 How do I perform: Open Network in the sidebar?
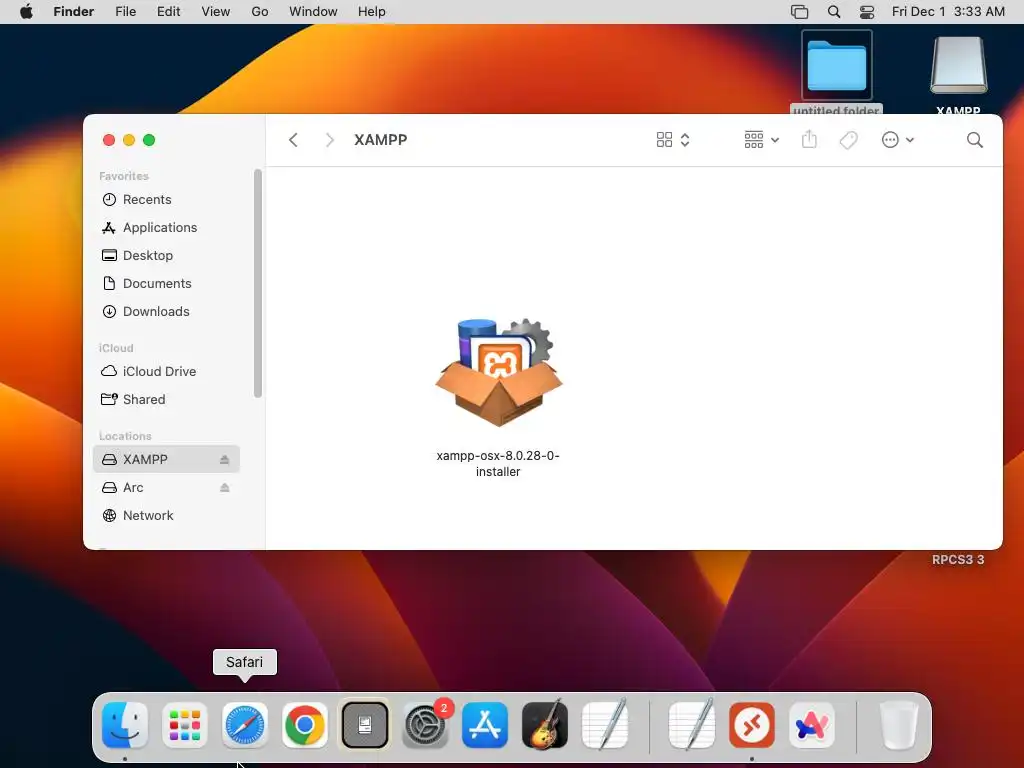pos(167,515)
